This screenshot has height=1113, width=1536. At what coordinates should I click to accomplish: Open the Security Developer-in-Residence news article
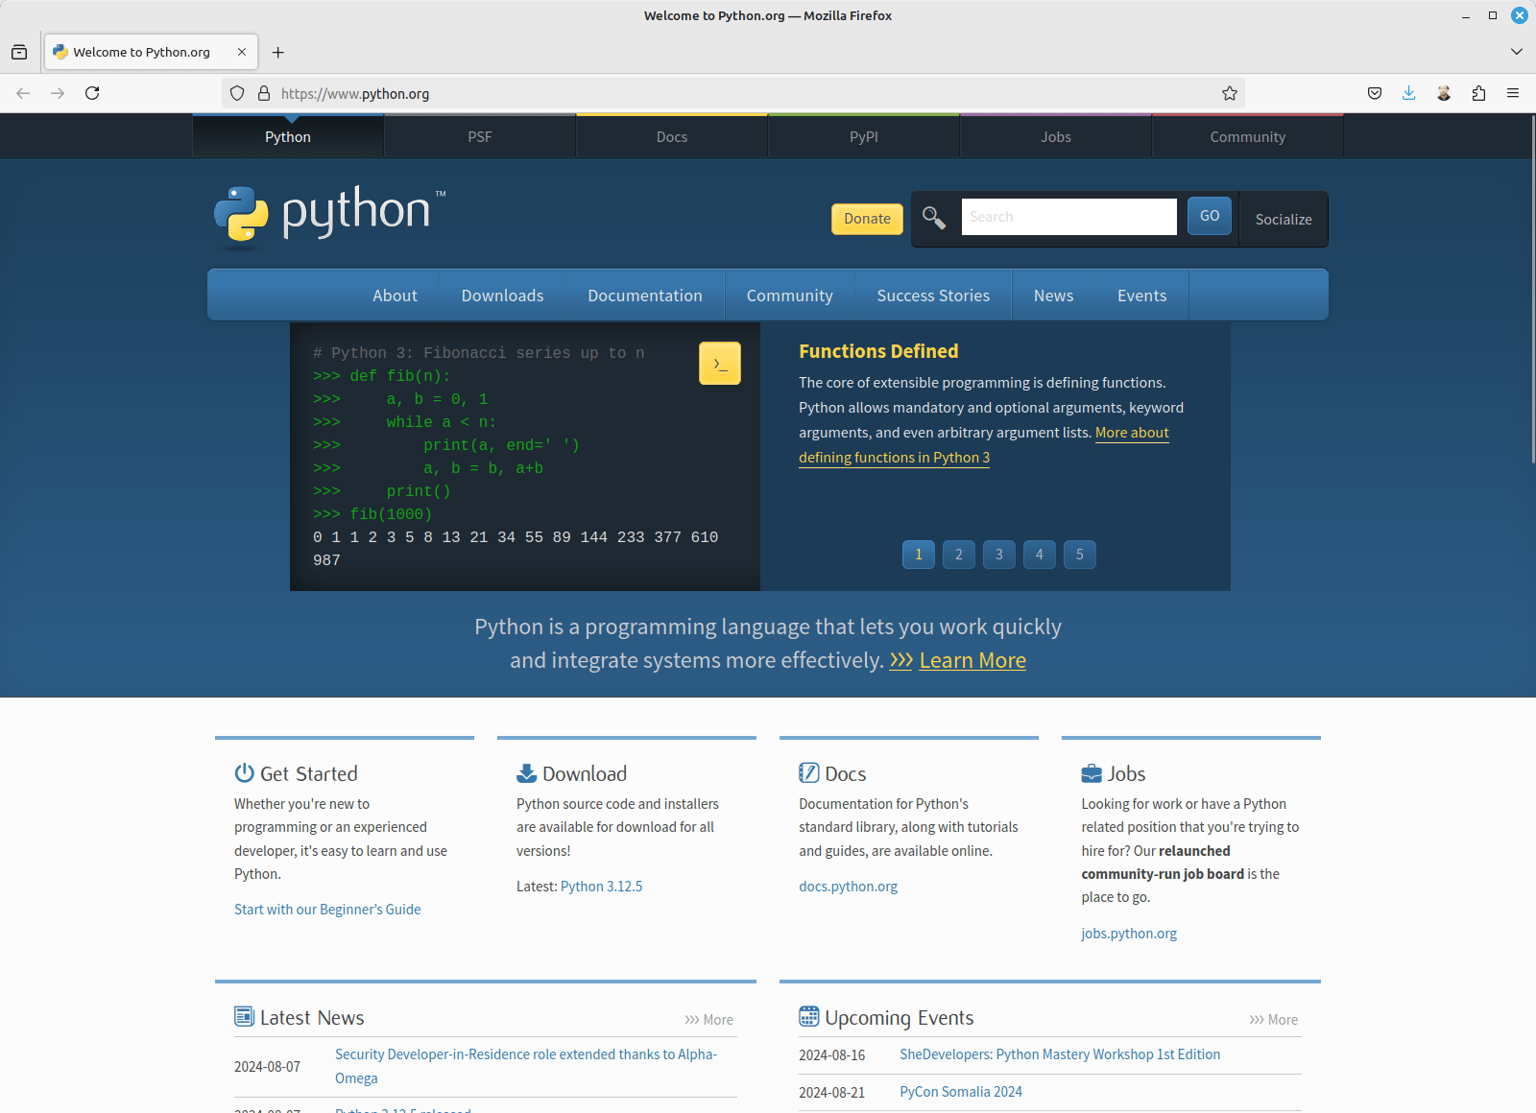(526, 1066)
